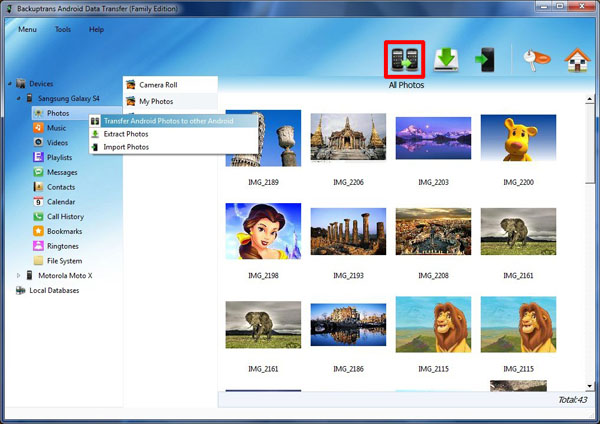The width and height of the screenshot is (600, 424).
Task: Click the green download arrow toolbar icon
Action: tap(446, 59)
